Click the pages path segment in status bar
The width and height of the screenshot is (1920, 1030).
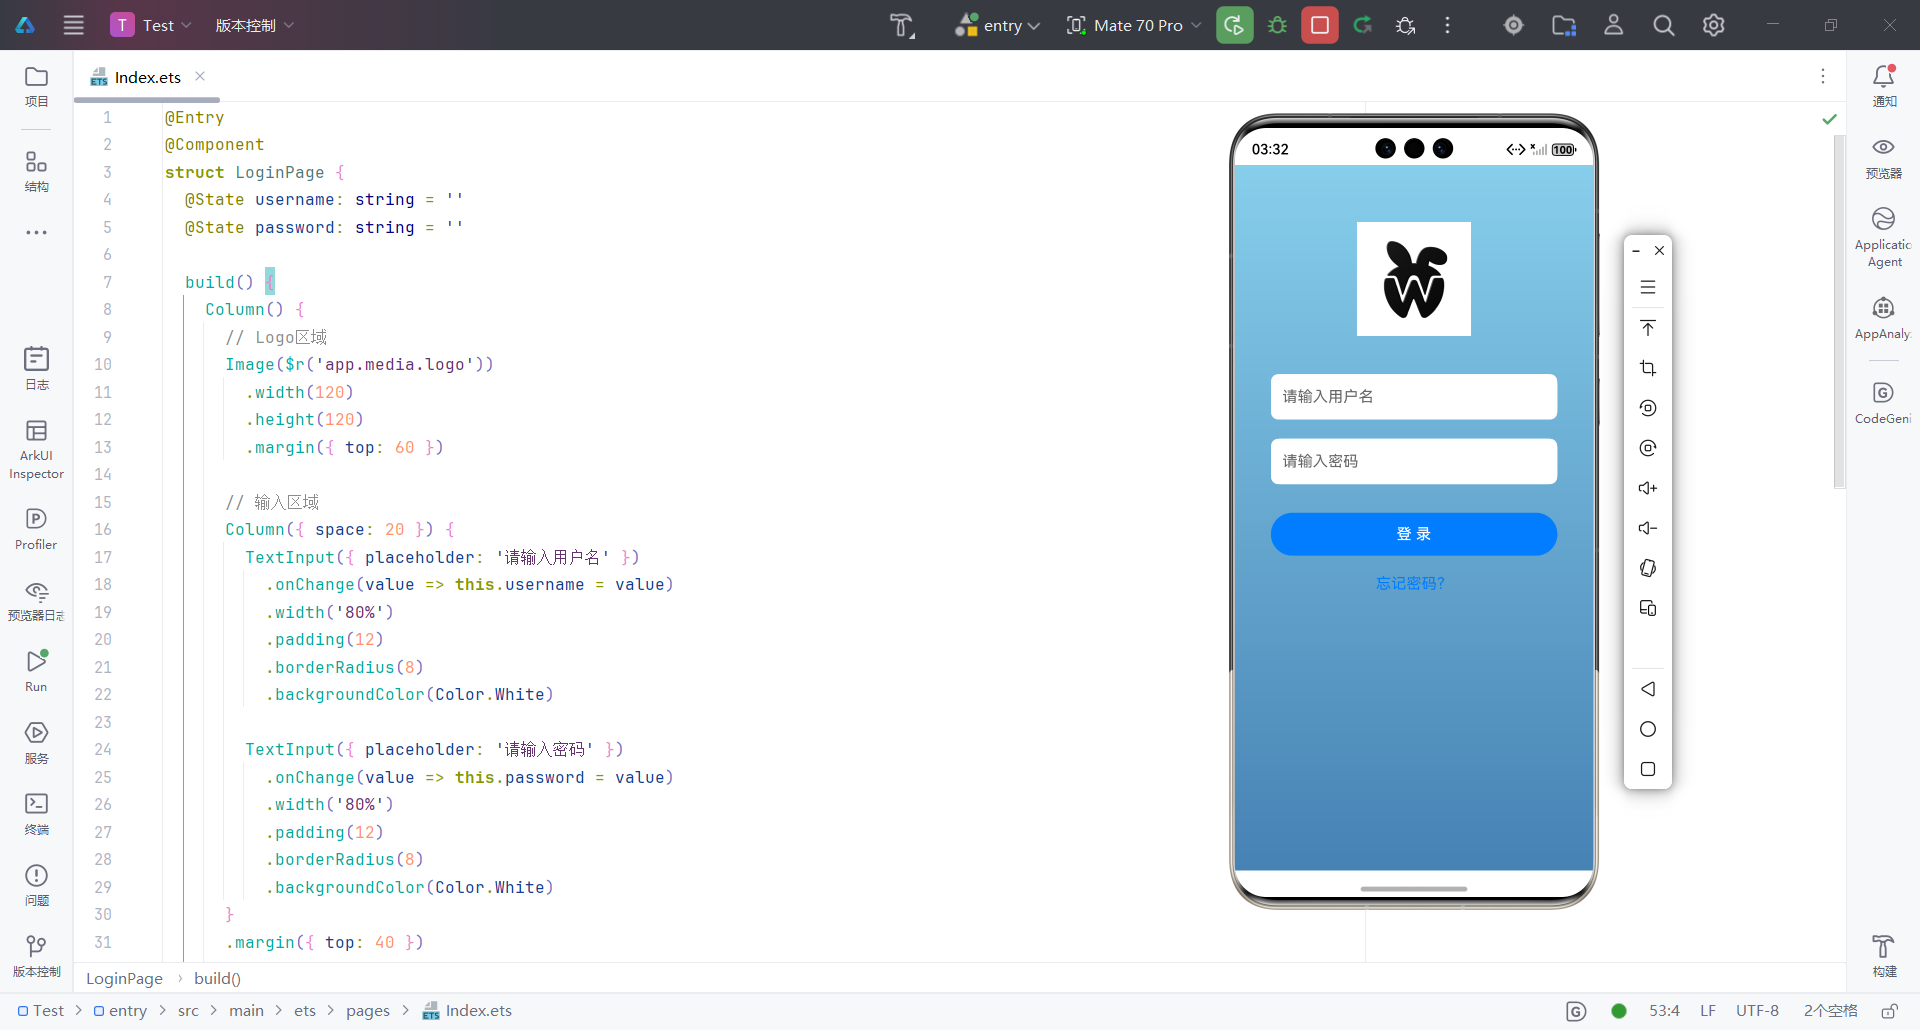(368, 1011)
